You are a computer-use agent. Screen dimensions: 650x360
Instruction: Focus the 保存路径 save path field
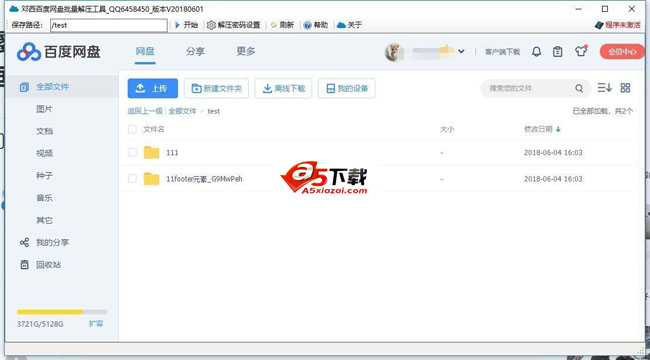point(109,25)
